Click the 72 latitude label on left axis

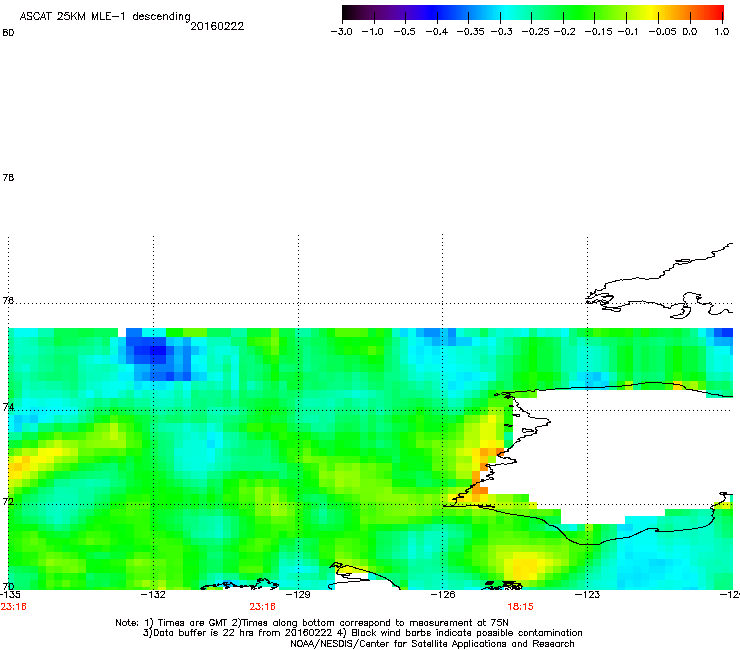[x=8, y=501]
